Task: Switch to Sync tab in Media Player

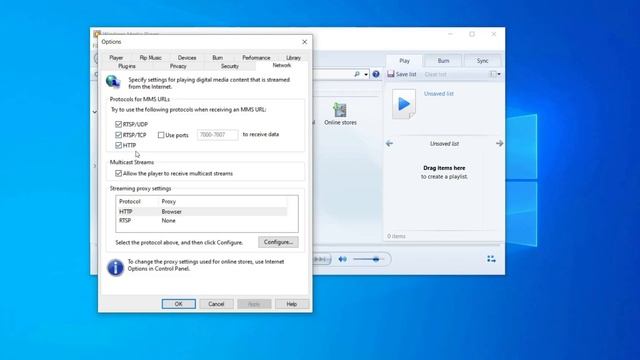Action: (482, 61)
